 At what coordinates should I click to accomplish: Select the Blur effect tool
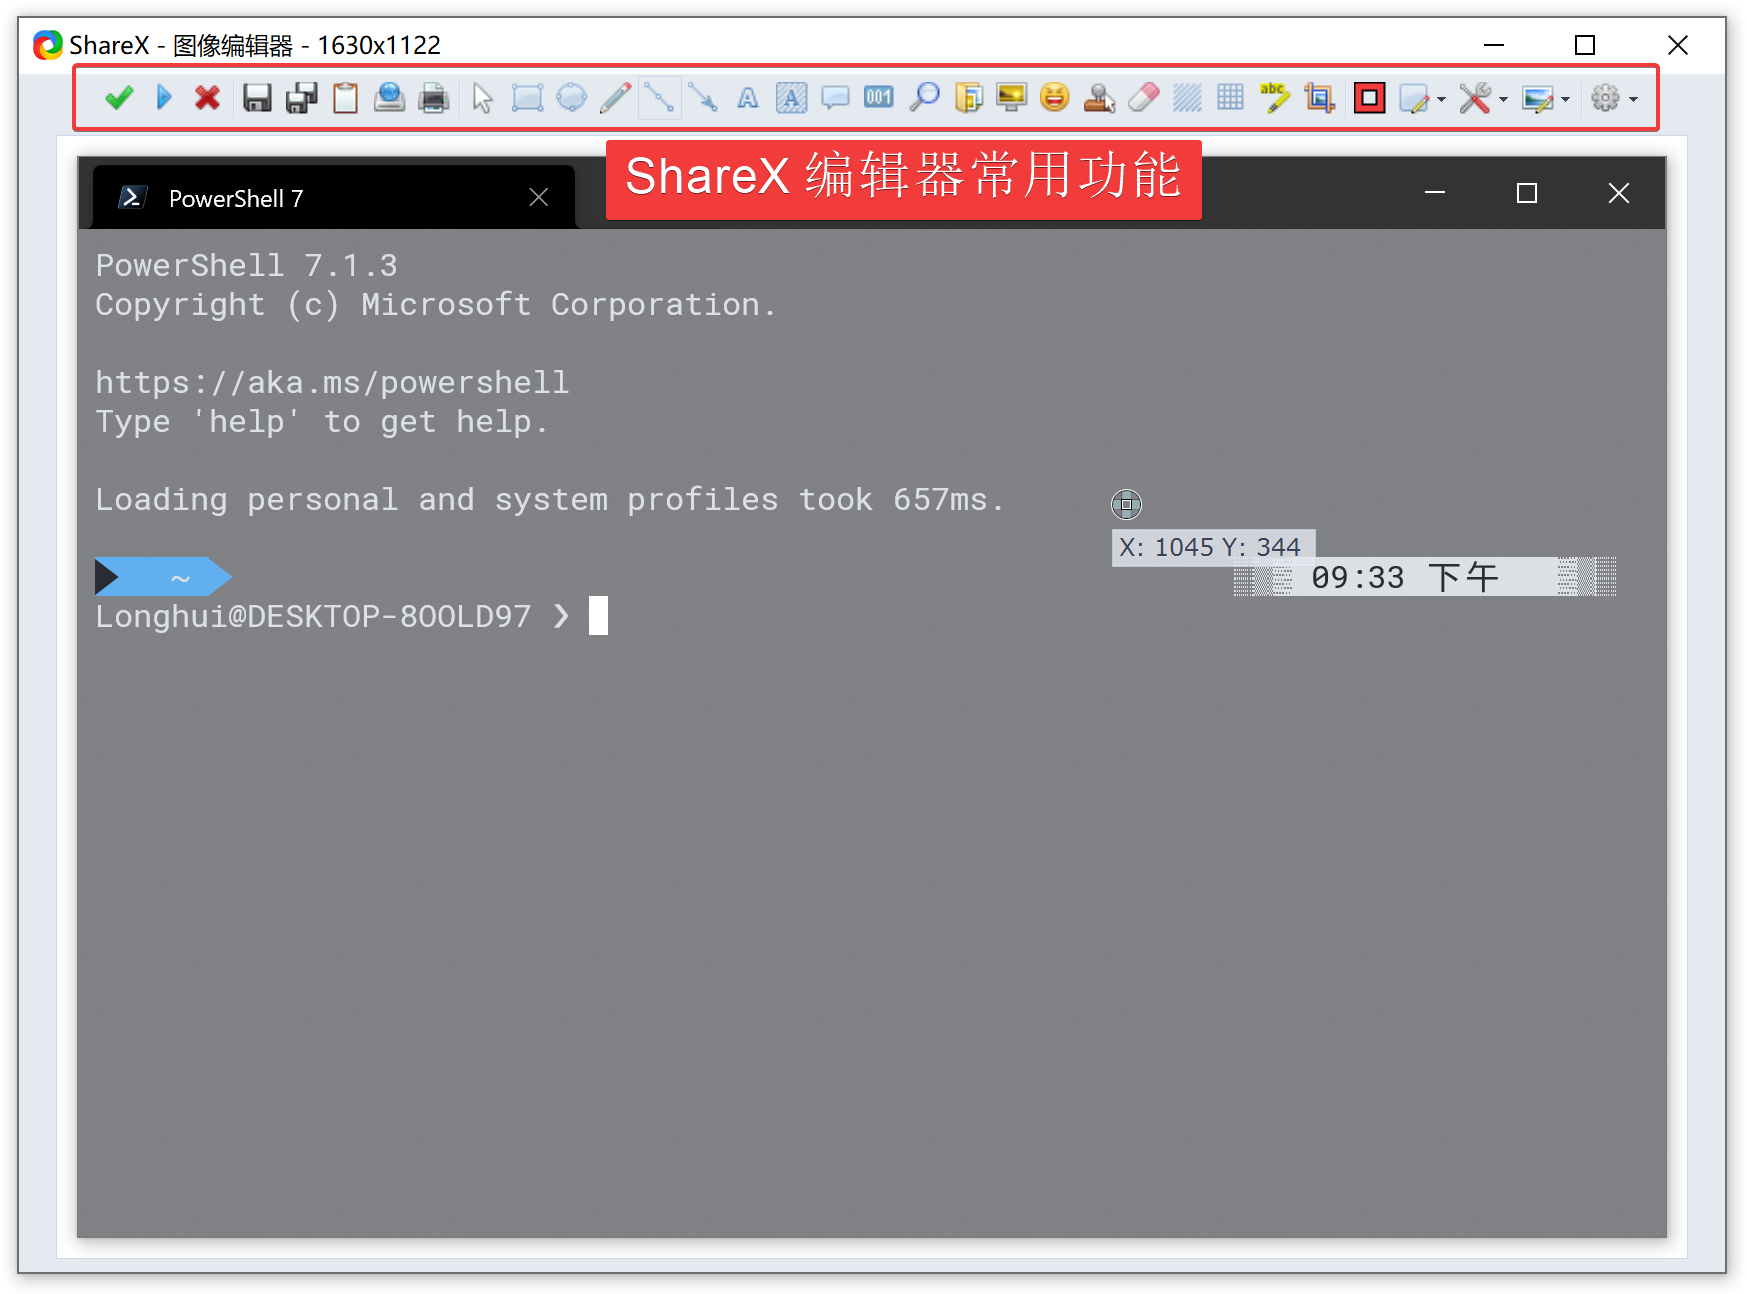tap(1187, 98)
